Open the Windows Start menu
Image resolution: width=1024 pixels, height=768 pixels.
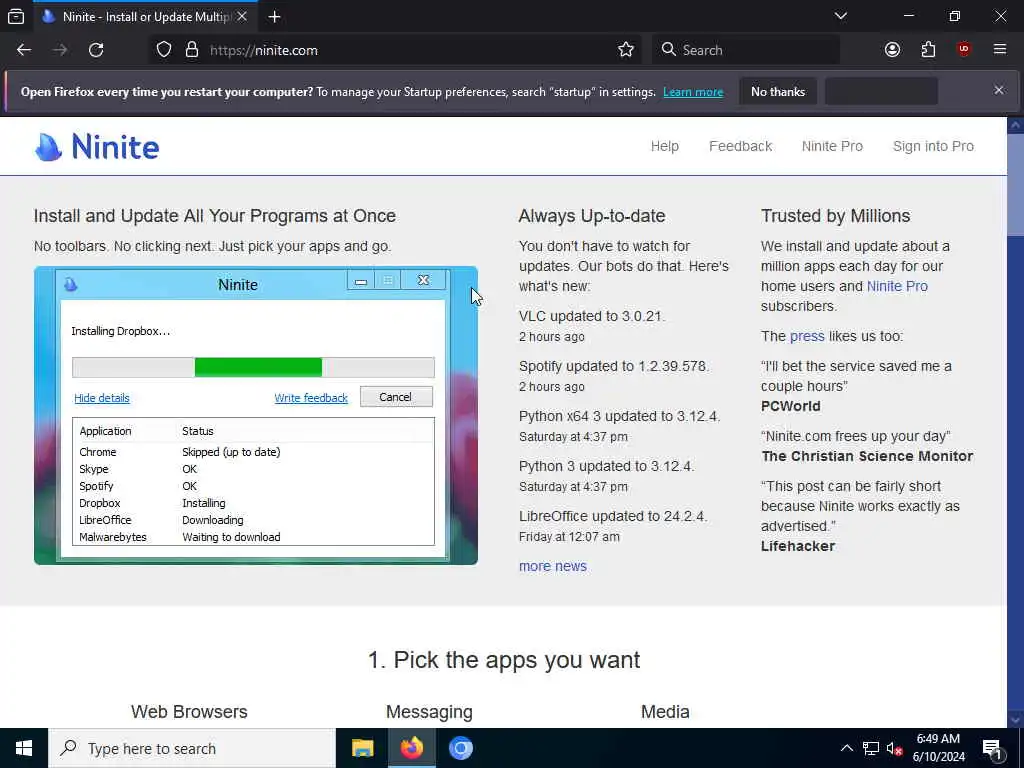point(24,748)
